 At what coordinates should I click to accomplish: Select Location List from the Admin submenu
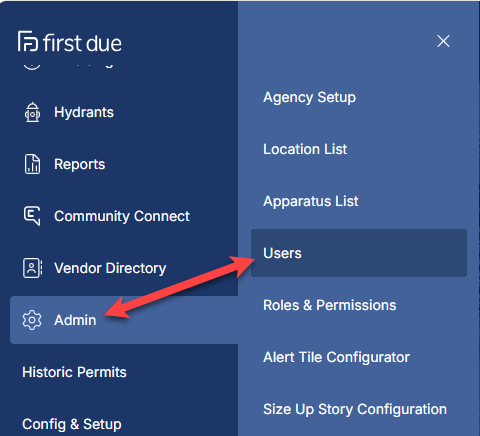305,149
